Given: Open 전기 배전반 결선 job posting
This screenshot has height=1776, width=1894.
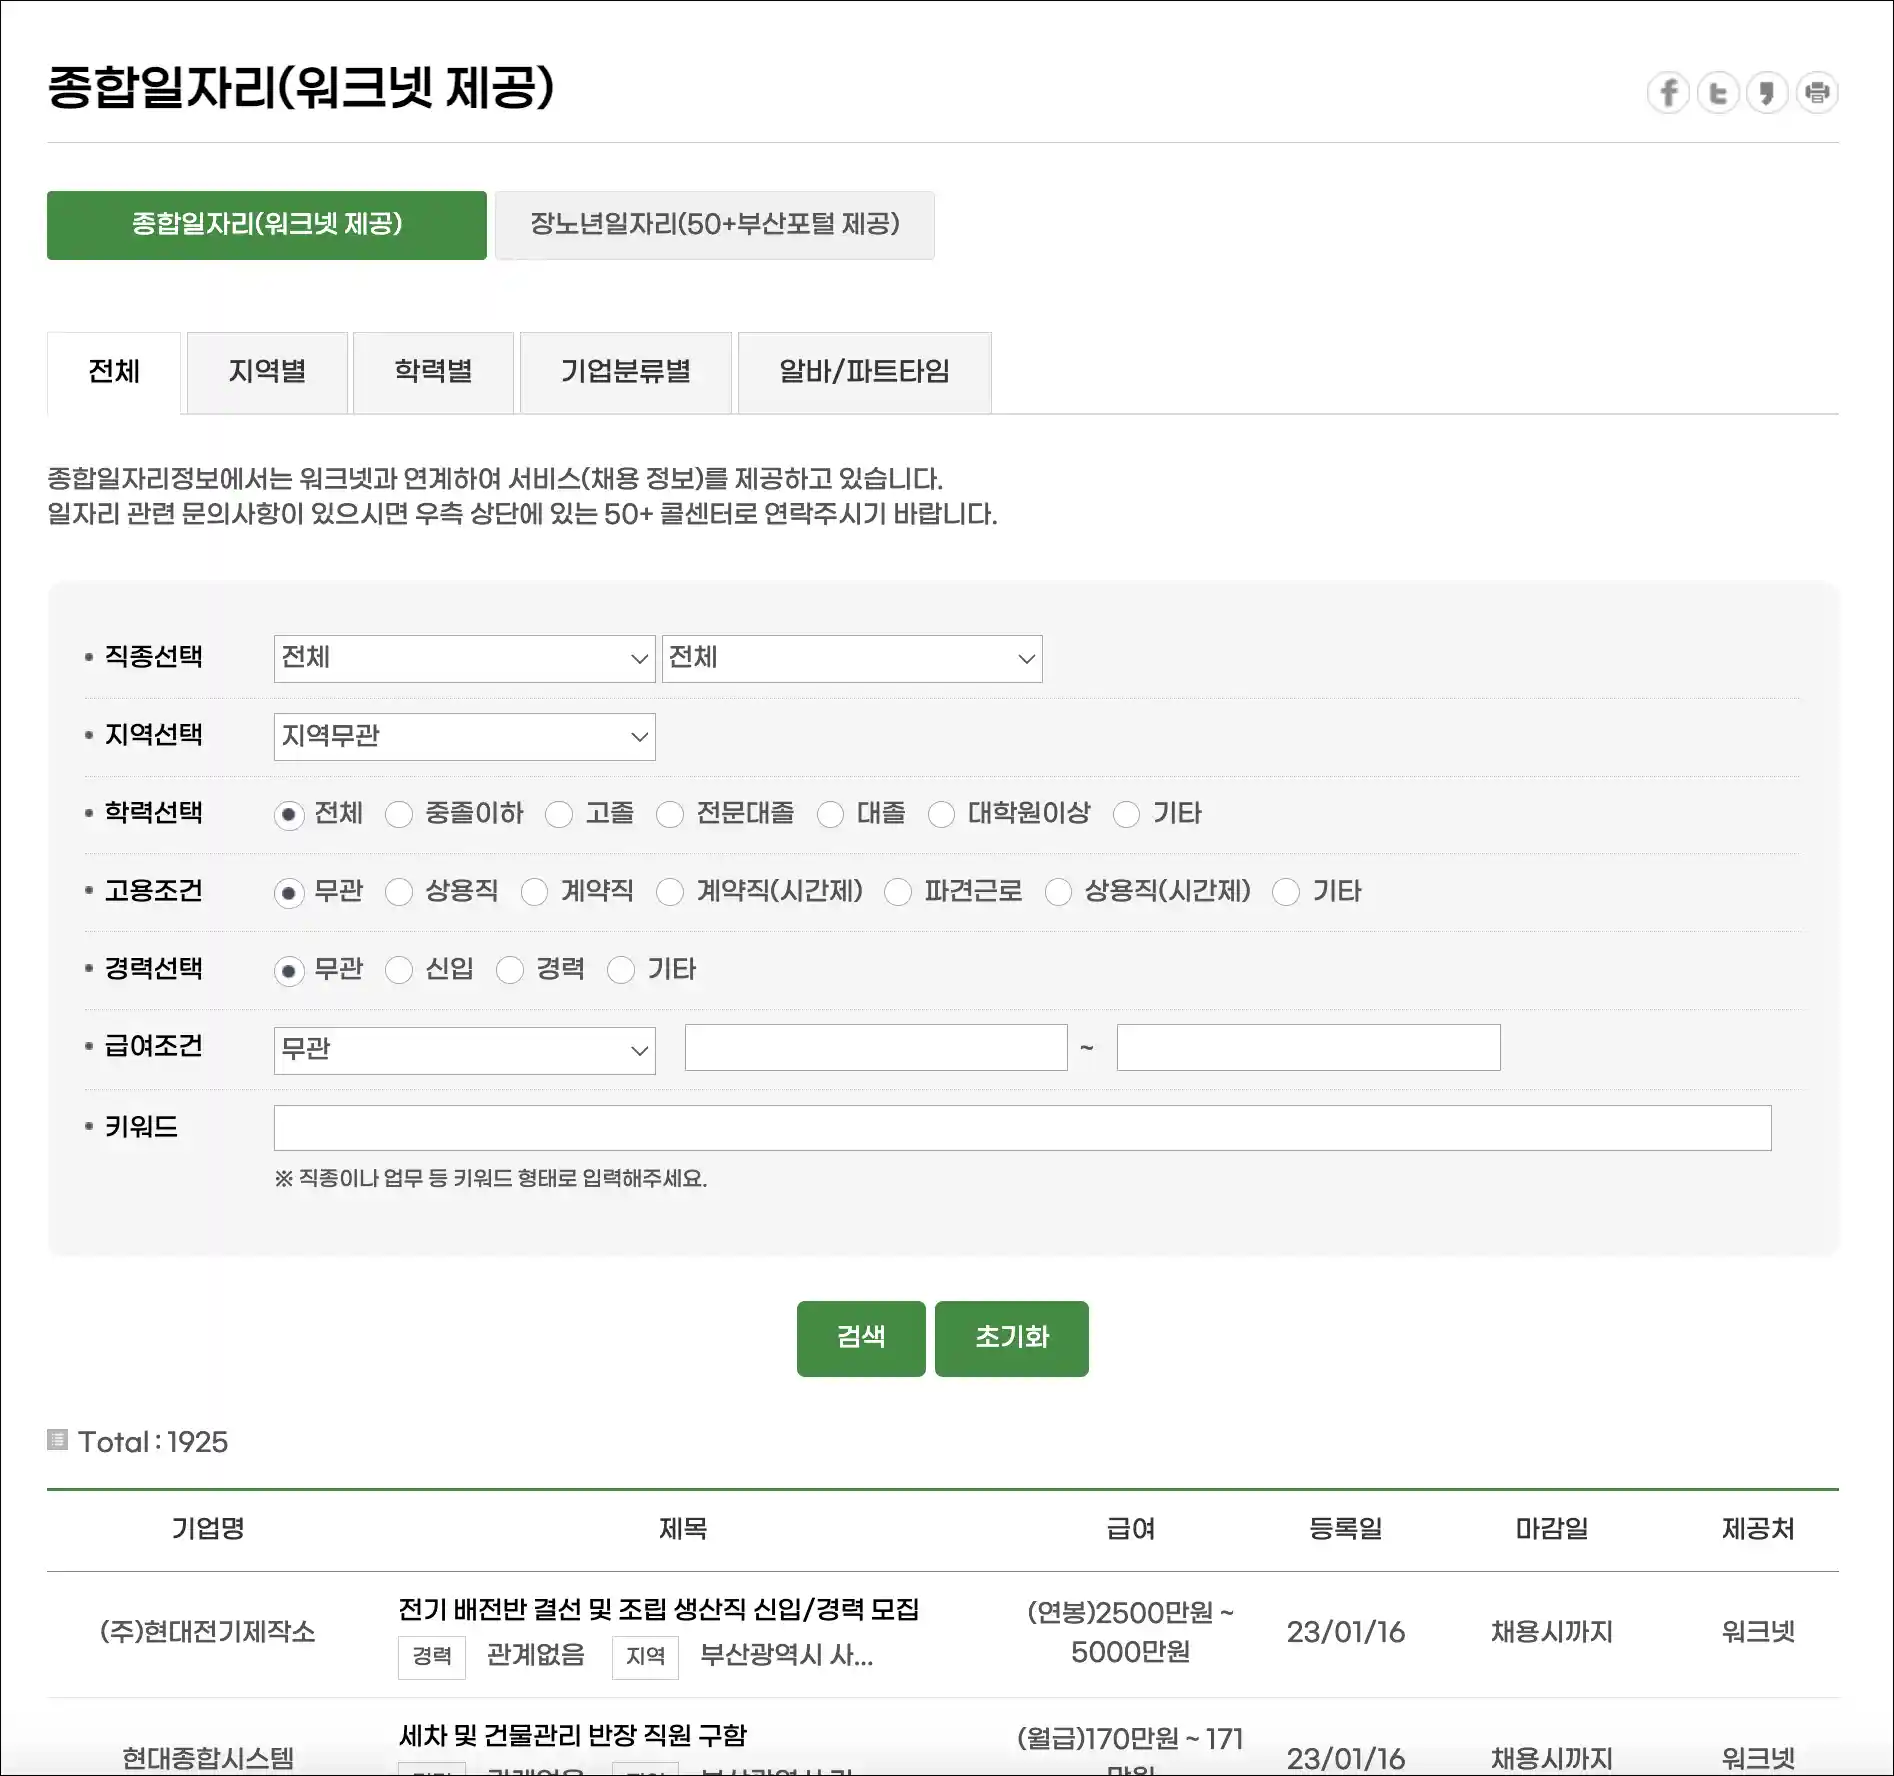Looking at the screenshot, I should (x=659, y=1609).
